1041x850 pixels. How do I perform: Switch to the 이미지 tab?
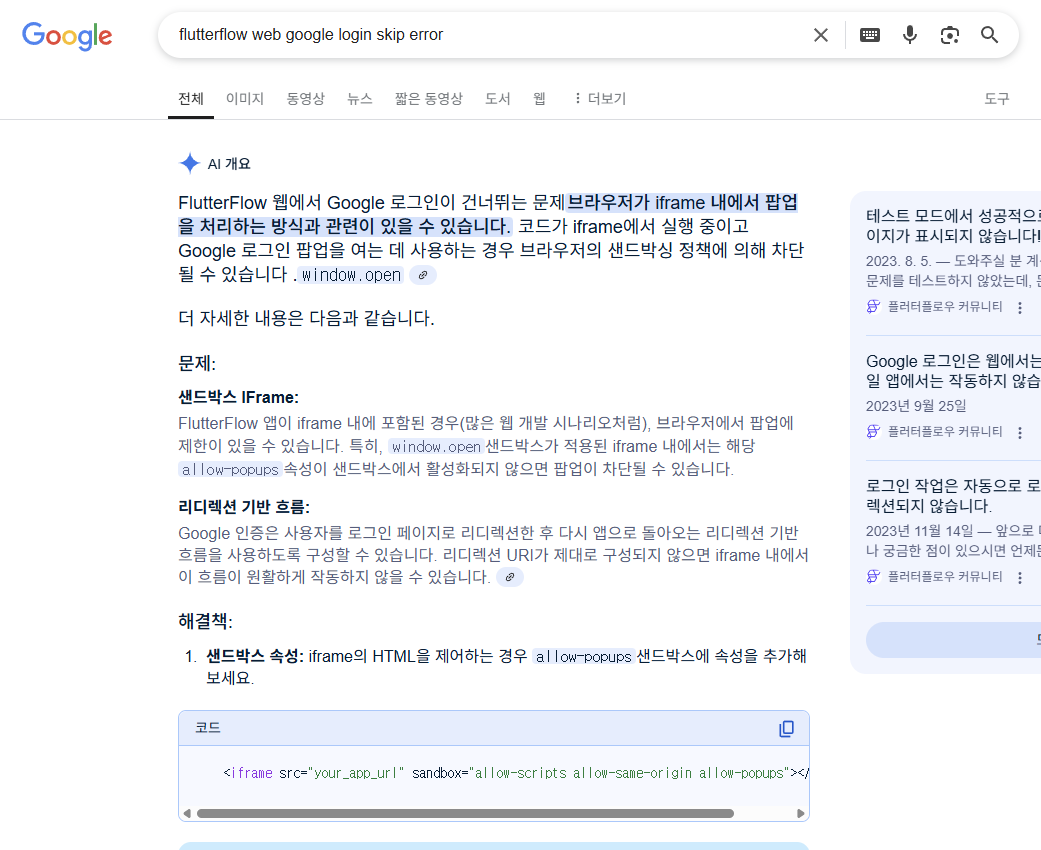245,99
